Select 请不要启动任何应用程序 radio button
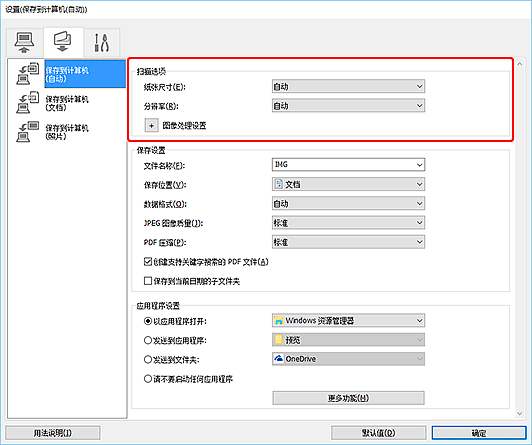This screenshot has height=445, width=532. tap(148, 379)
